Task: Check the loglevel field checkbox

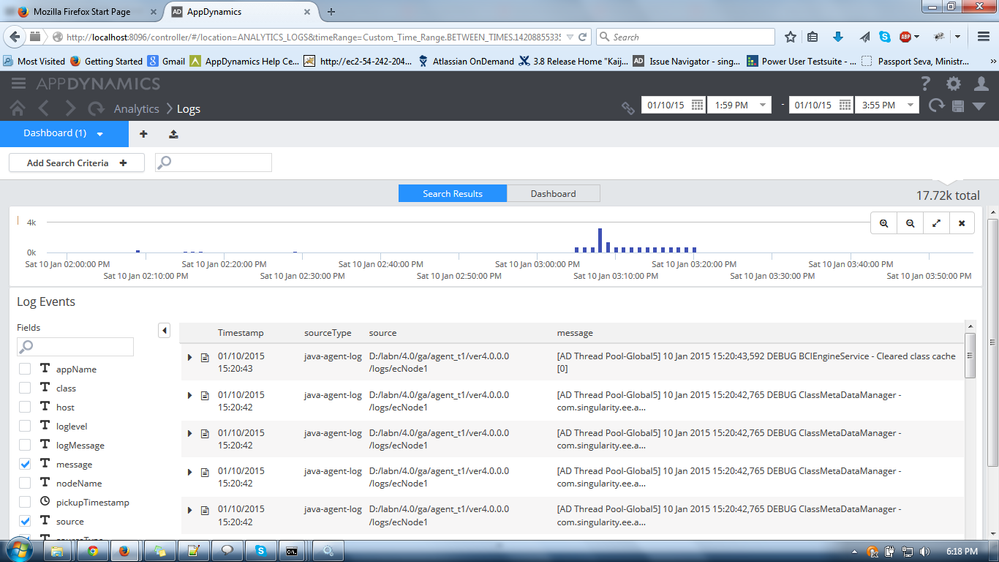Action: 25,426
